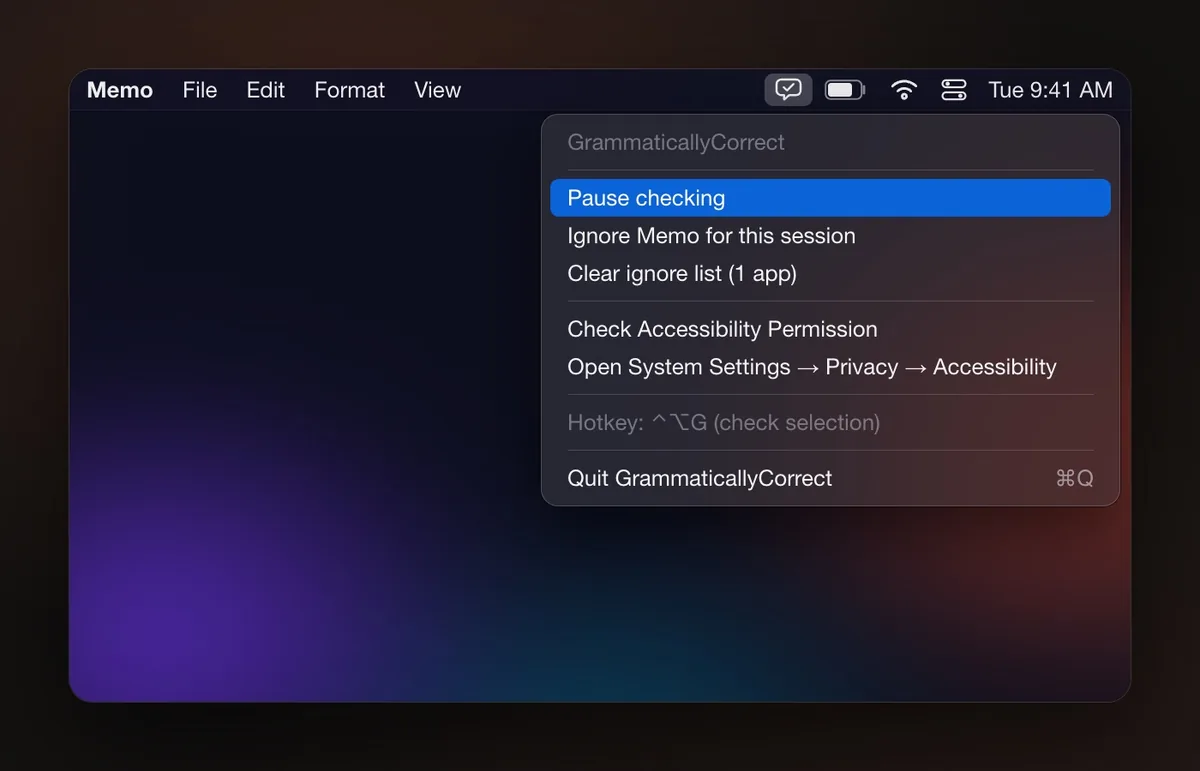The image size is (1200, 771).
Task: Open the File menu
Action: (x=200, y=90)
